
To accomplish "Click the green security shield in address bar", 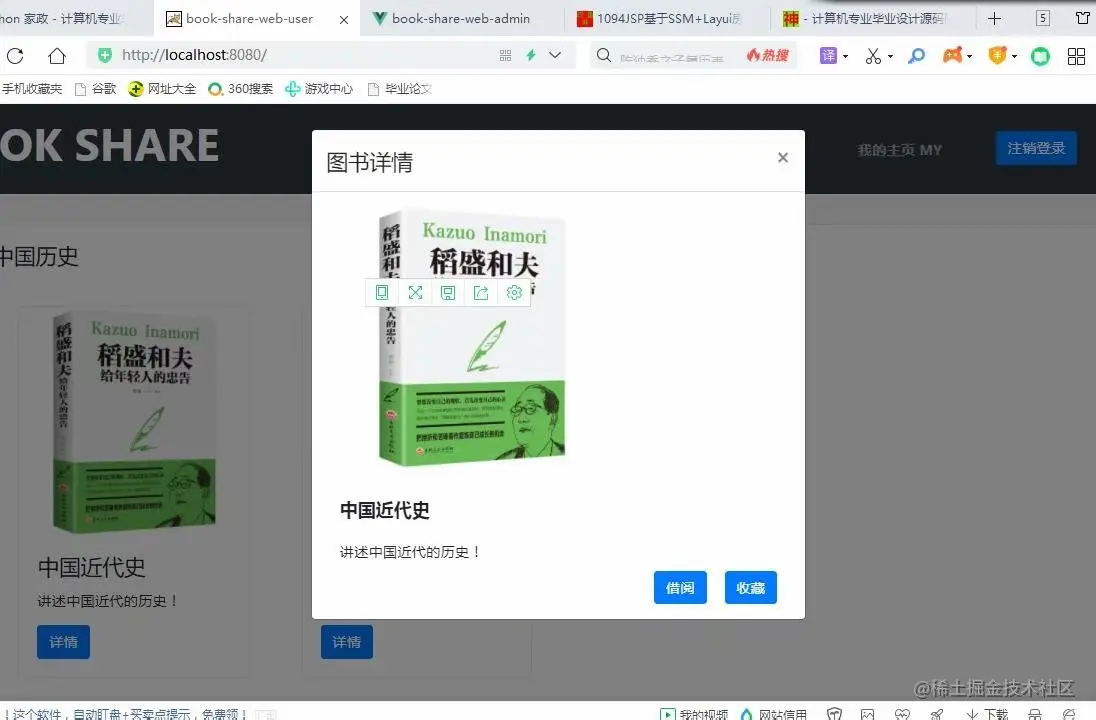I will point(105,55).
